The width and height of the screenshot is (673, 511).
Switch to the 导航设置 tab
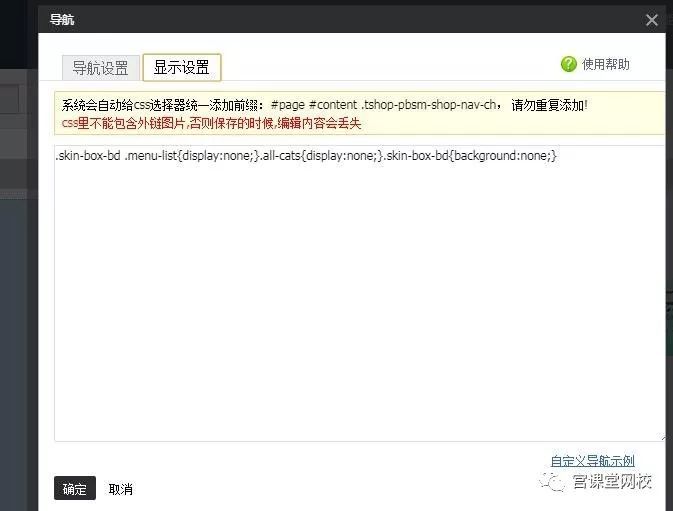click(x=100, y=68)
